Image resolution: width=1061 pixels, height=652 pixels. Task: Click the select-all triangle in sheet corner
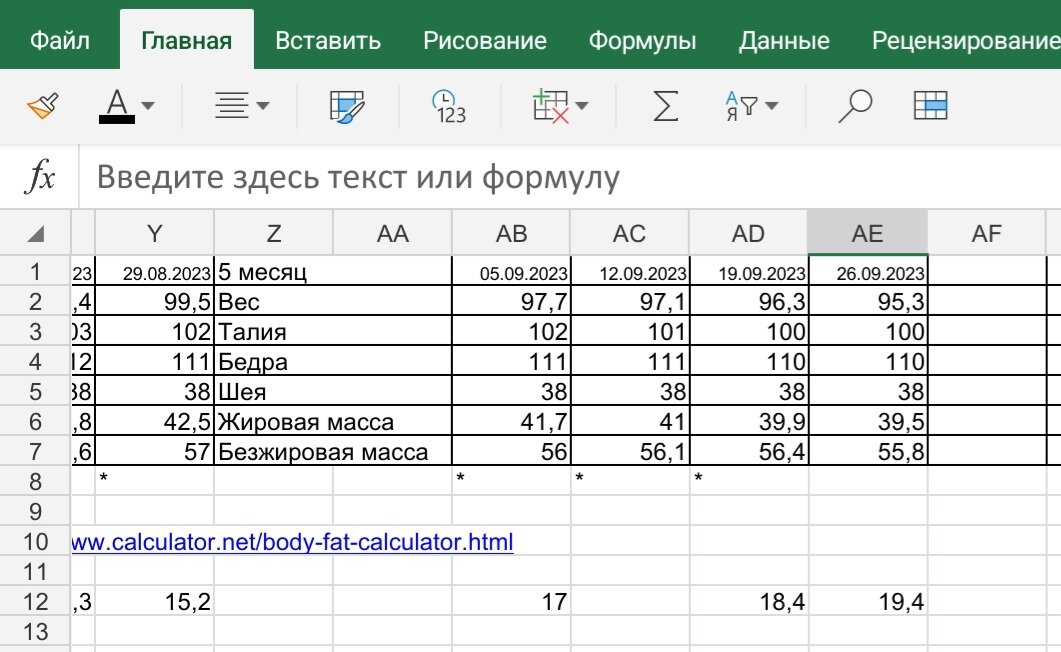[x=37, y=232]
